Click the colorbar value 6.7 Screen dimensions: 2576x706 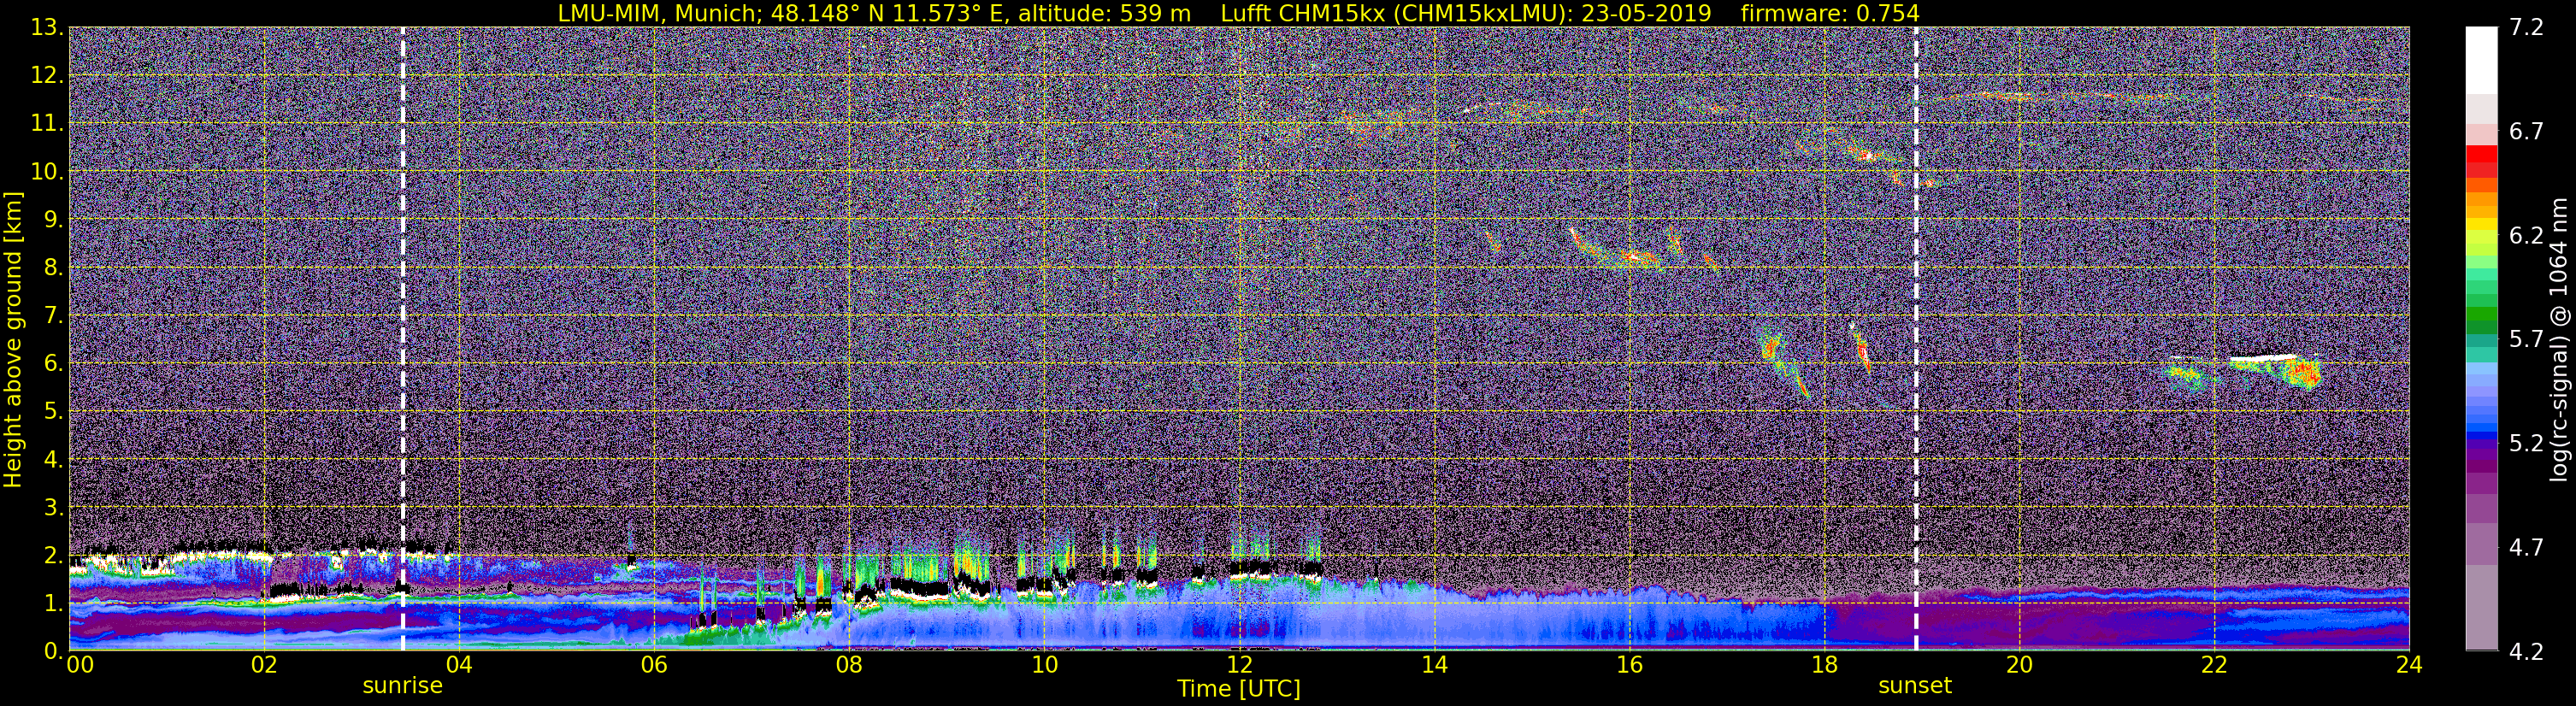2526,131
